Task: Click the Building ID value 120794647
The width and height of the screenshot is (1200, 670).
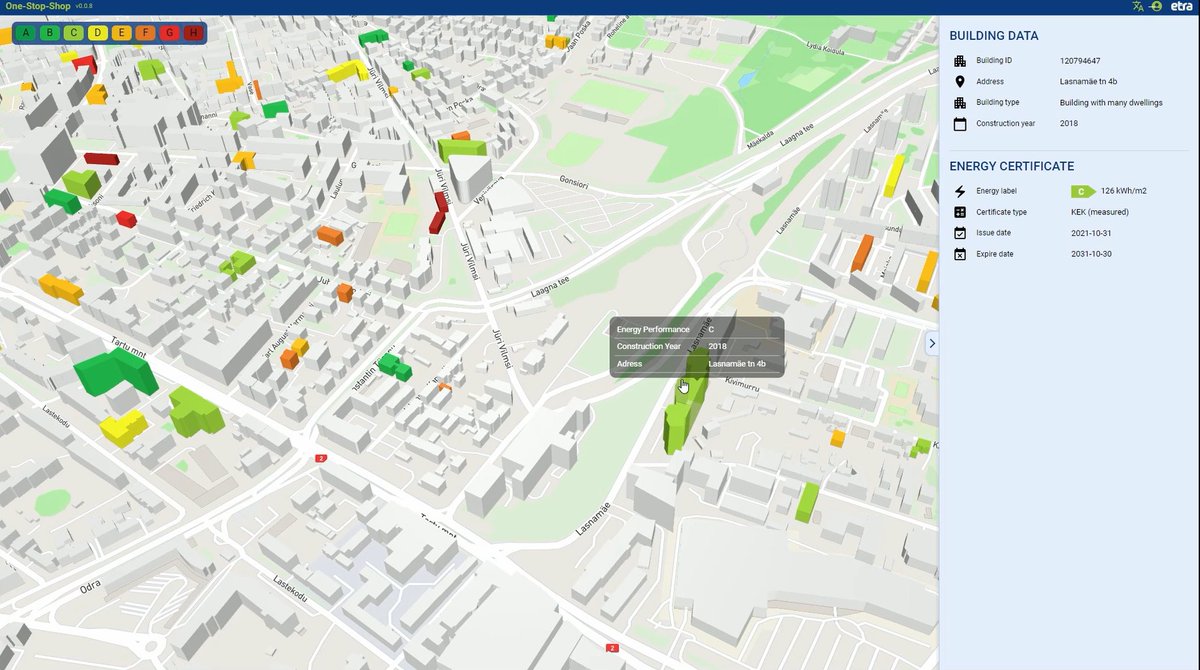Action: [x=1080, y=60]
